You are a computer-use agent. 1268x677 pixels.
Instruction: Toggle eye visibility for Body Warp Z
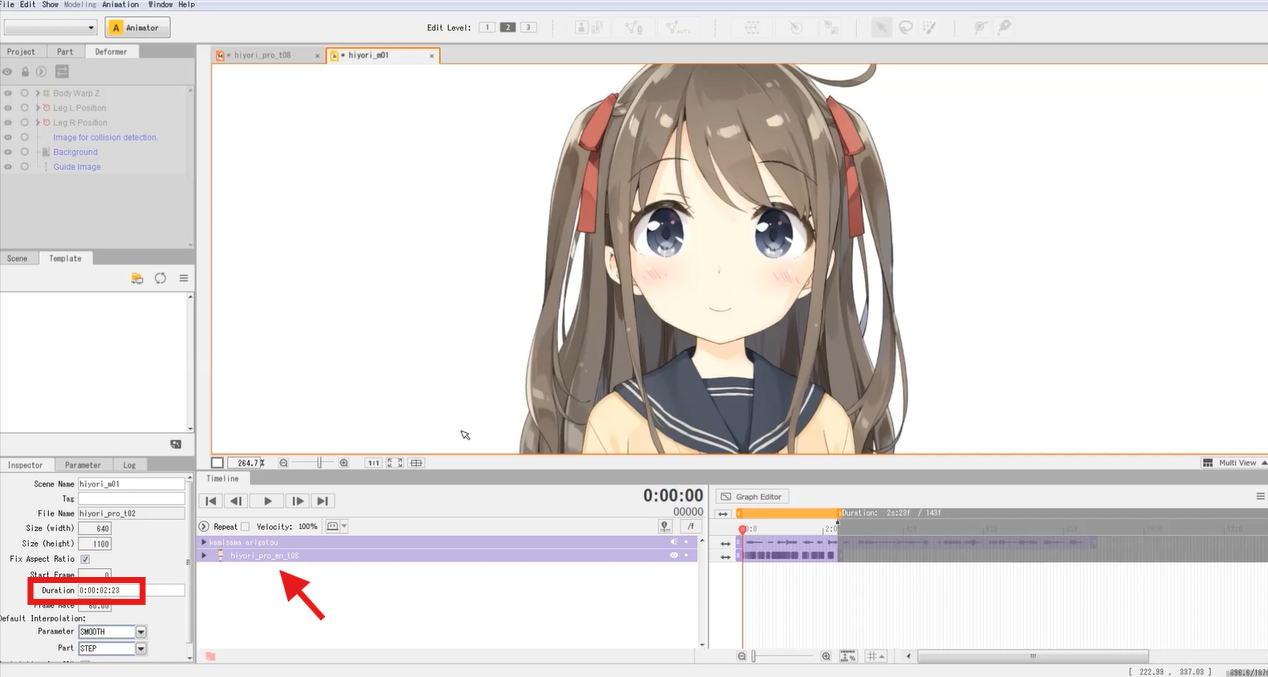(x=8, y=93)
